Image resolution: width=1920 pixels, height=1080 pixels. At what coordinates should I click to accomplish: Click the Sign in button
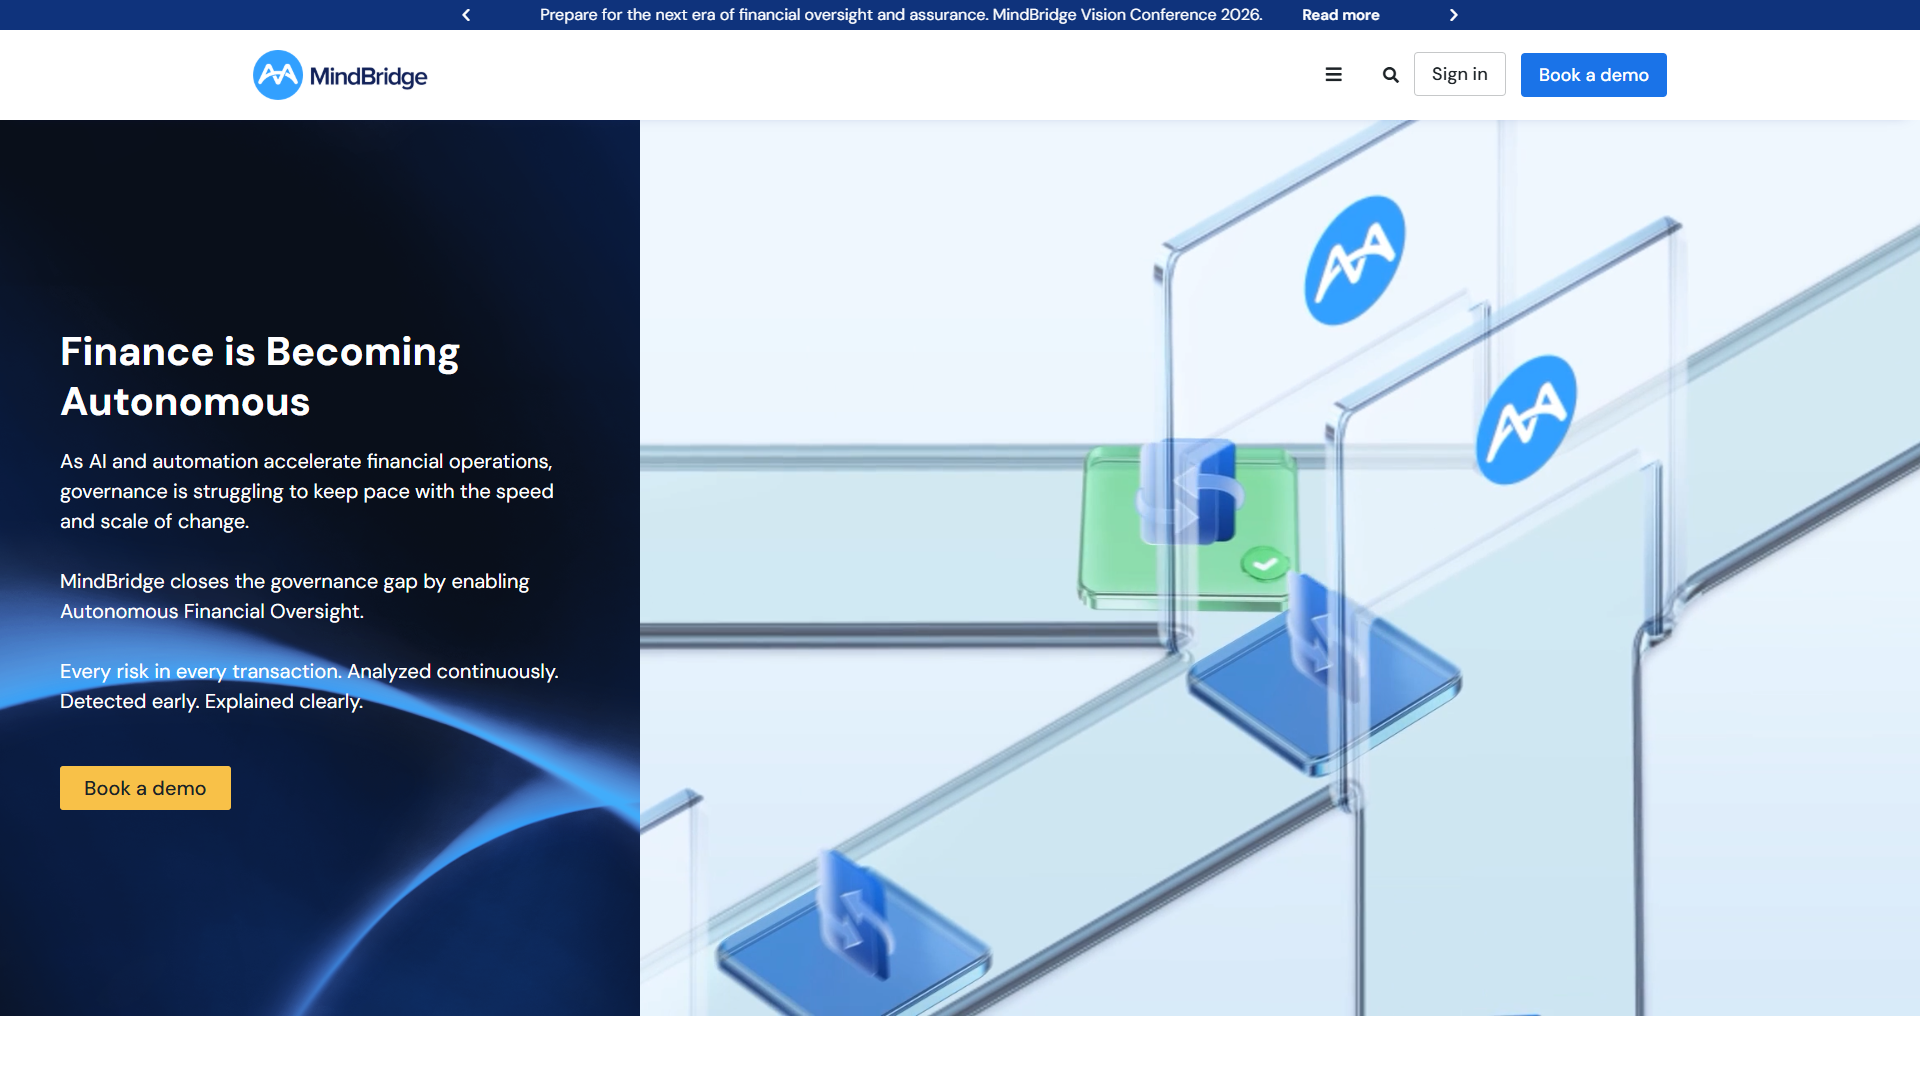(x=1459, y=74)
